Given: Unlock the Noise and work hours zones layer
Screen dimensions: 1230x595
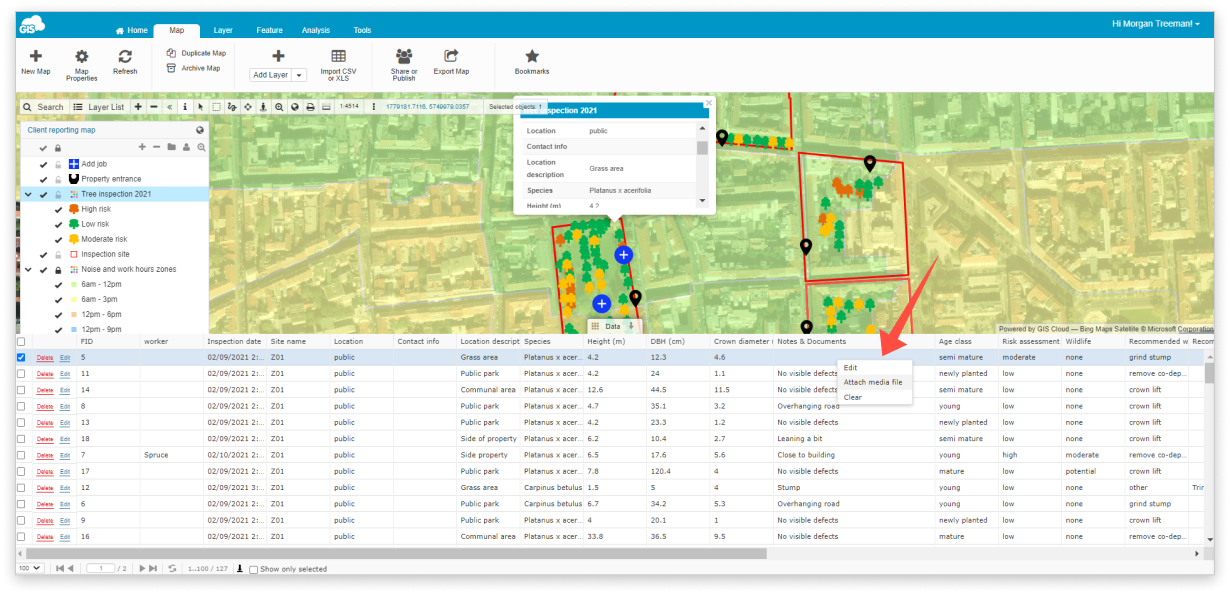Looking at the screenshot, I should click(57, 269).
